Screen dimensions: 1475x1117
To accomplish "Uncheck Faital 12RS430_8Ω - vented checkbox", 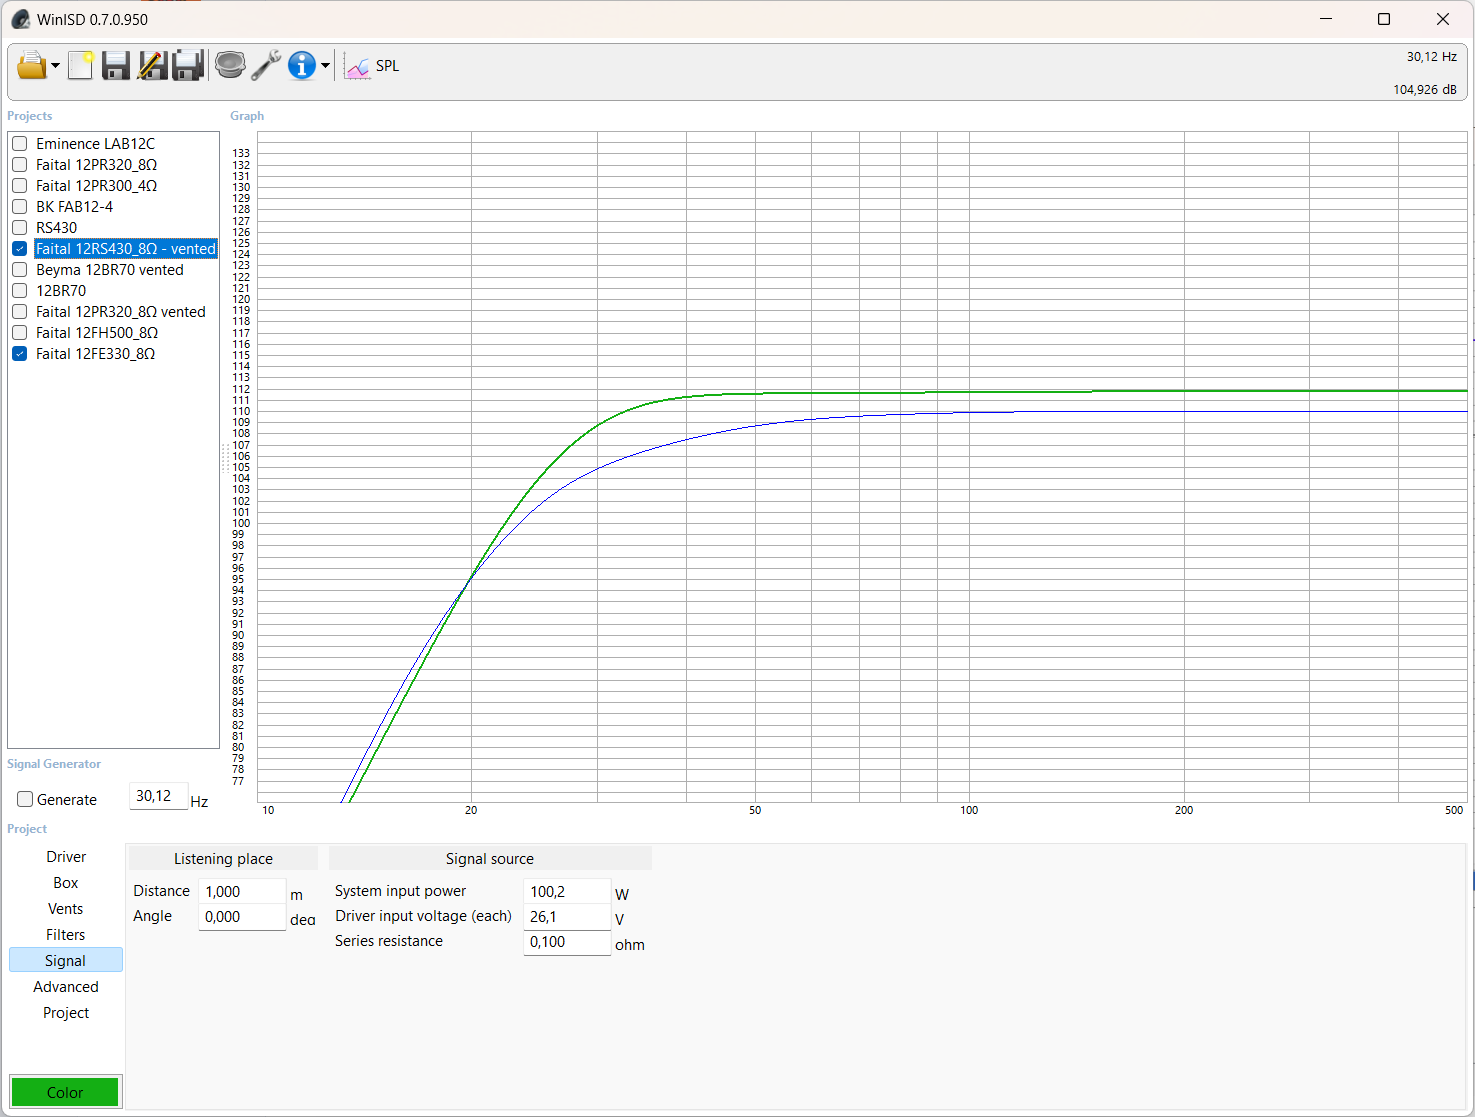I will 19,249.
